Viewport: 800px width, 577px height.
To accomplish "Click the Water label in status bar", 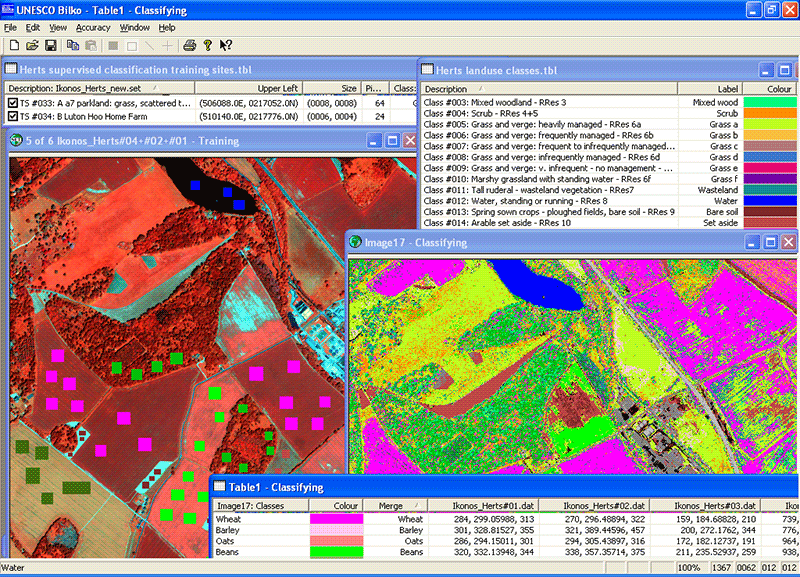I will 13,567.
